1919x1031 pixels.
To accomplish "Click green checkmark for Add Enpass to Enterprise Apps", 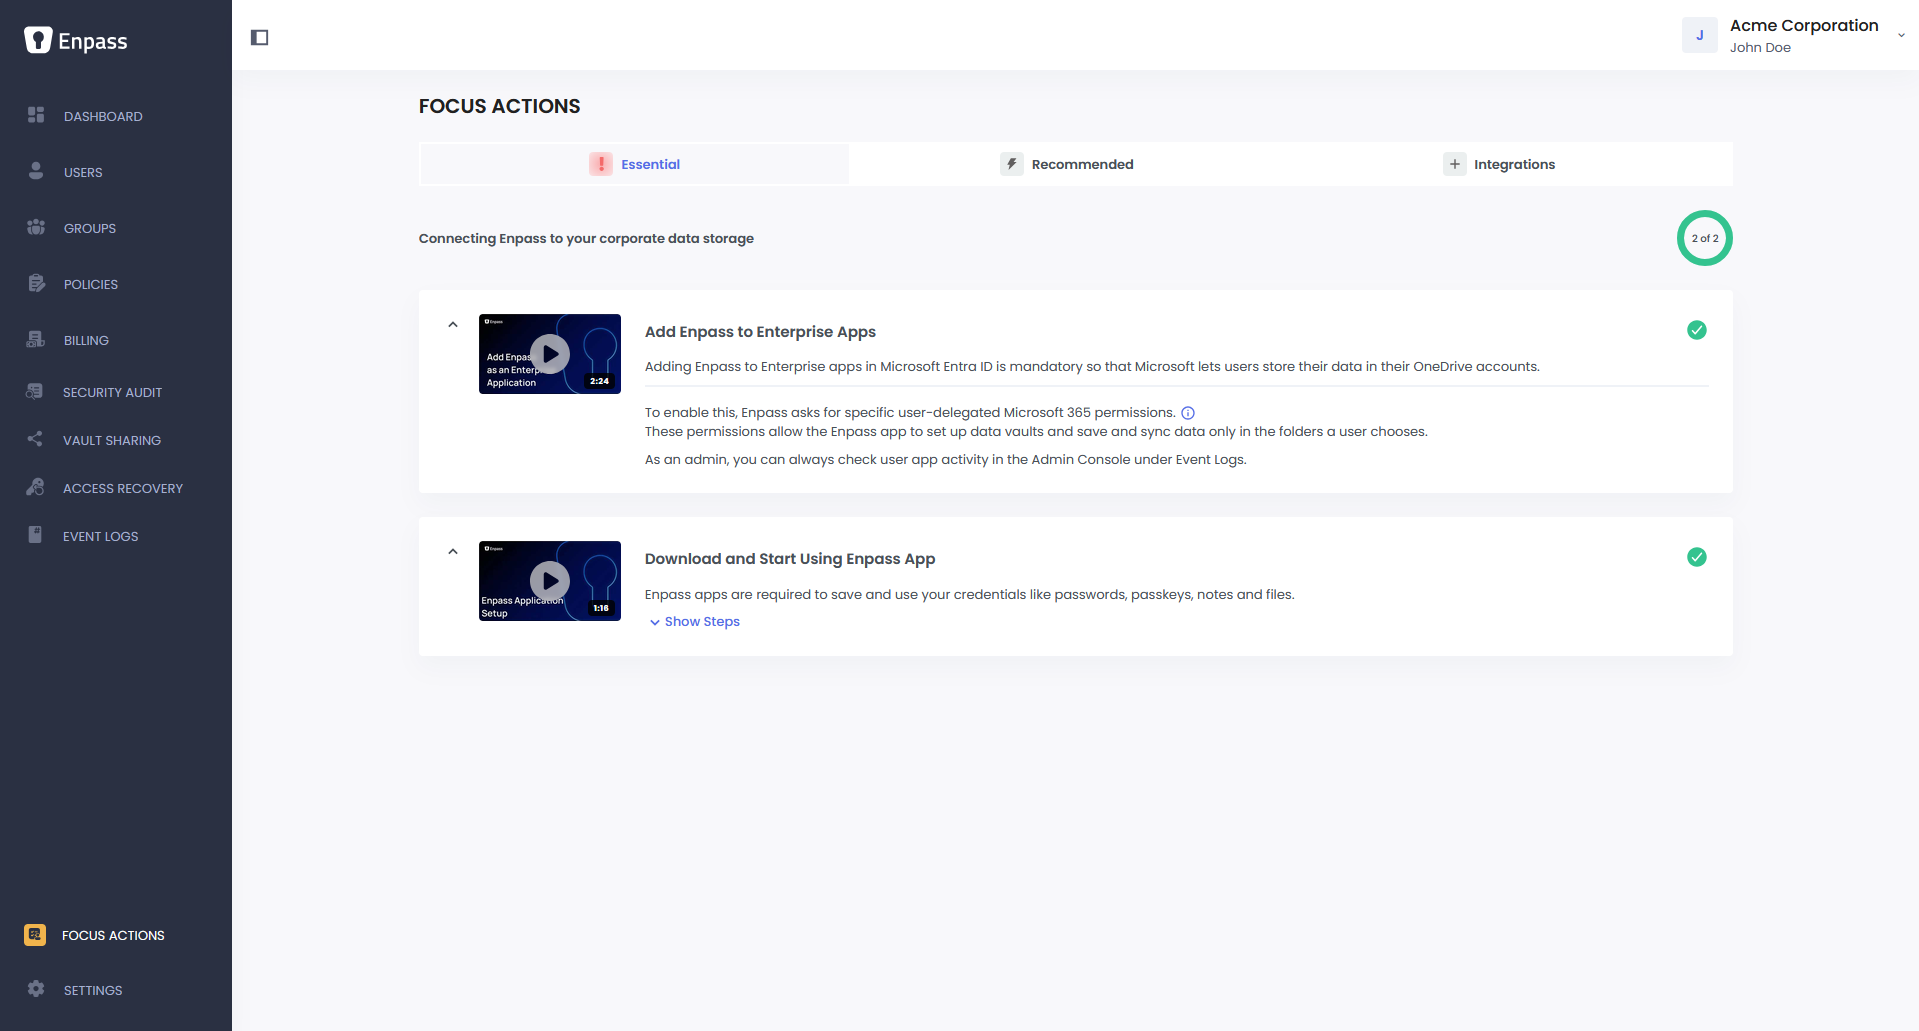I will [1697, 330].
